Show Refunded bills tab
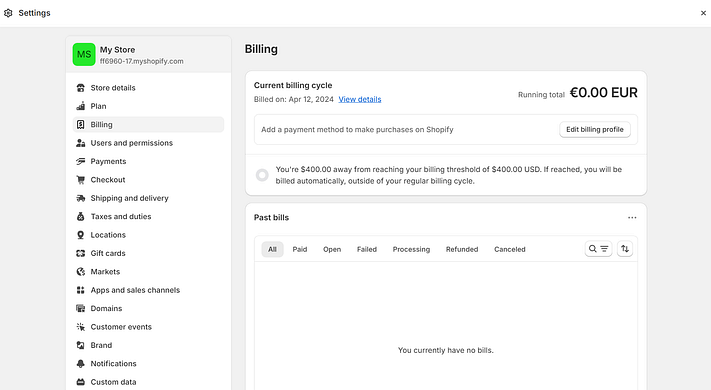Screen dimensions: 711x390 [x=462, y=249]
